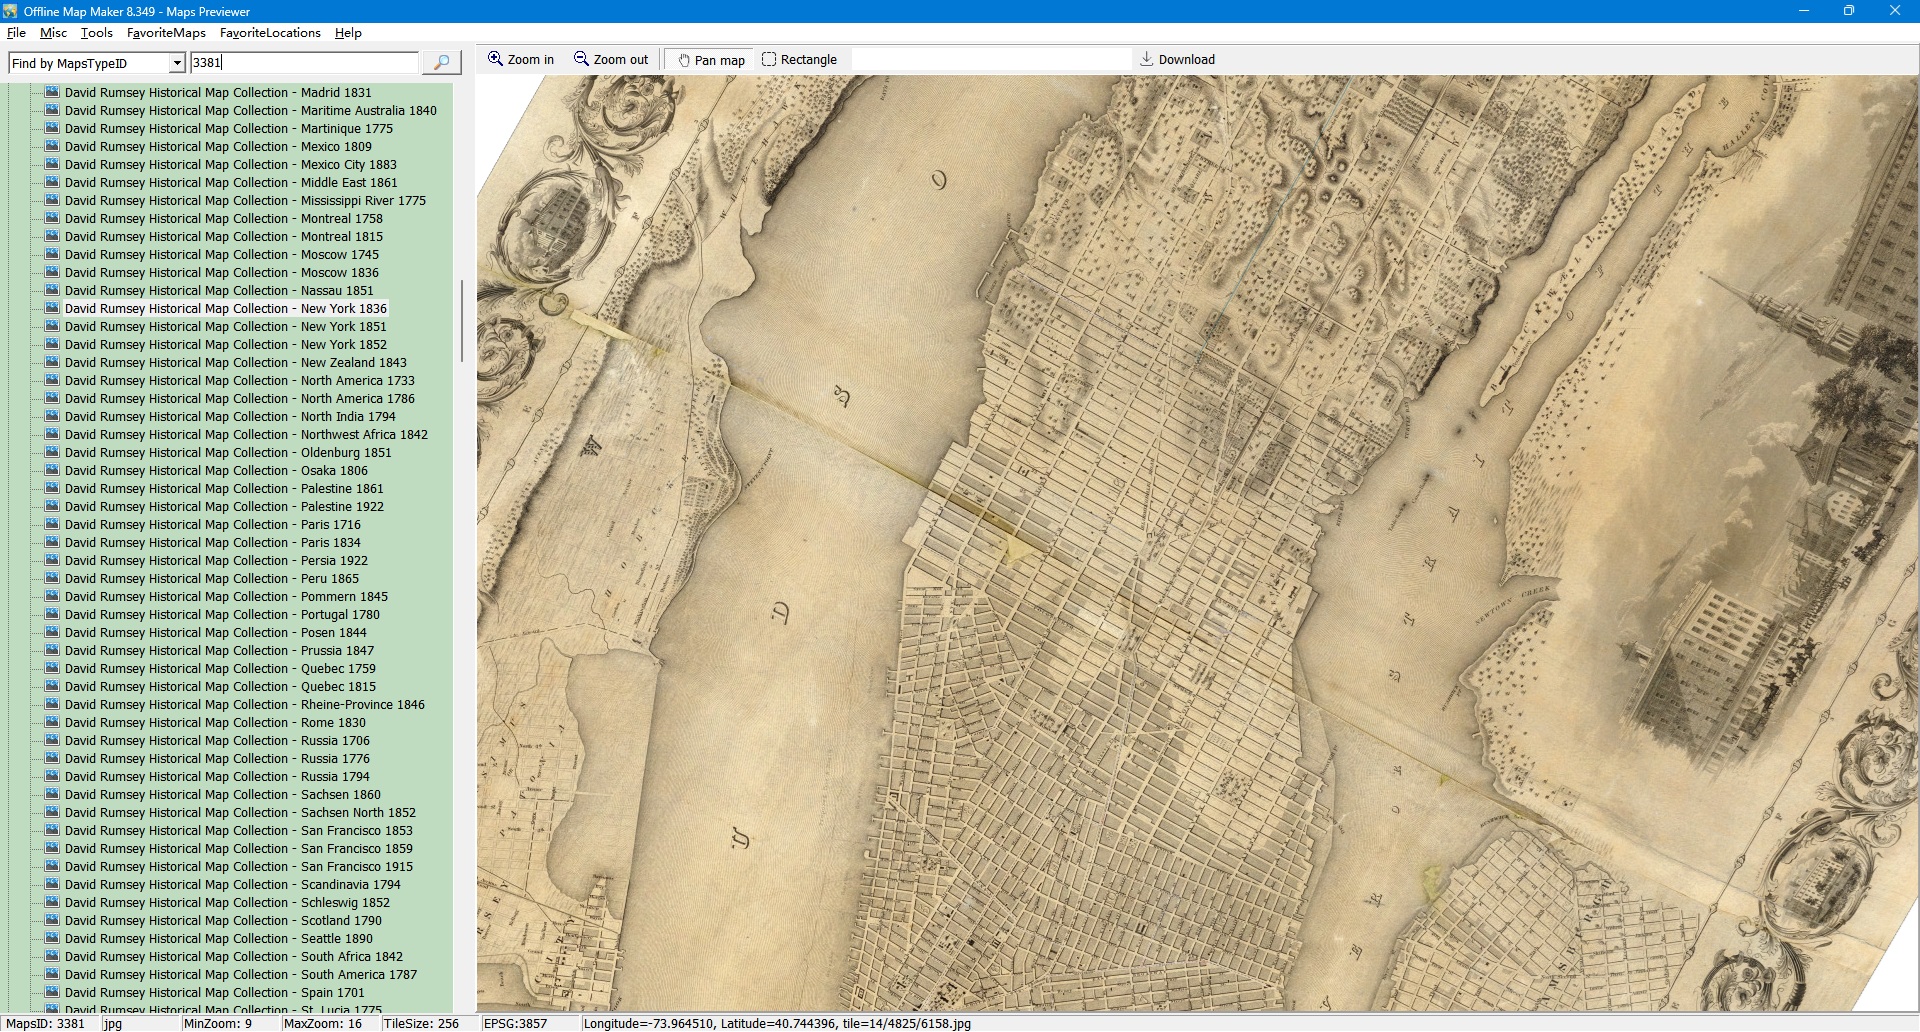Activate the Zoom out tool
The image size is (1920, 1032).
[x=610, y=60]
